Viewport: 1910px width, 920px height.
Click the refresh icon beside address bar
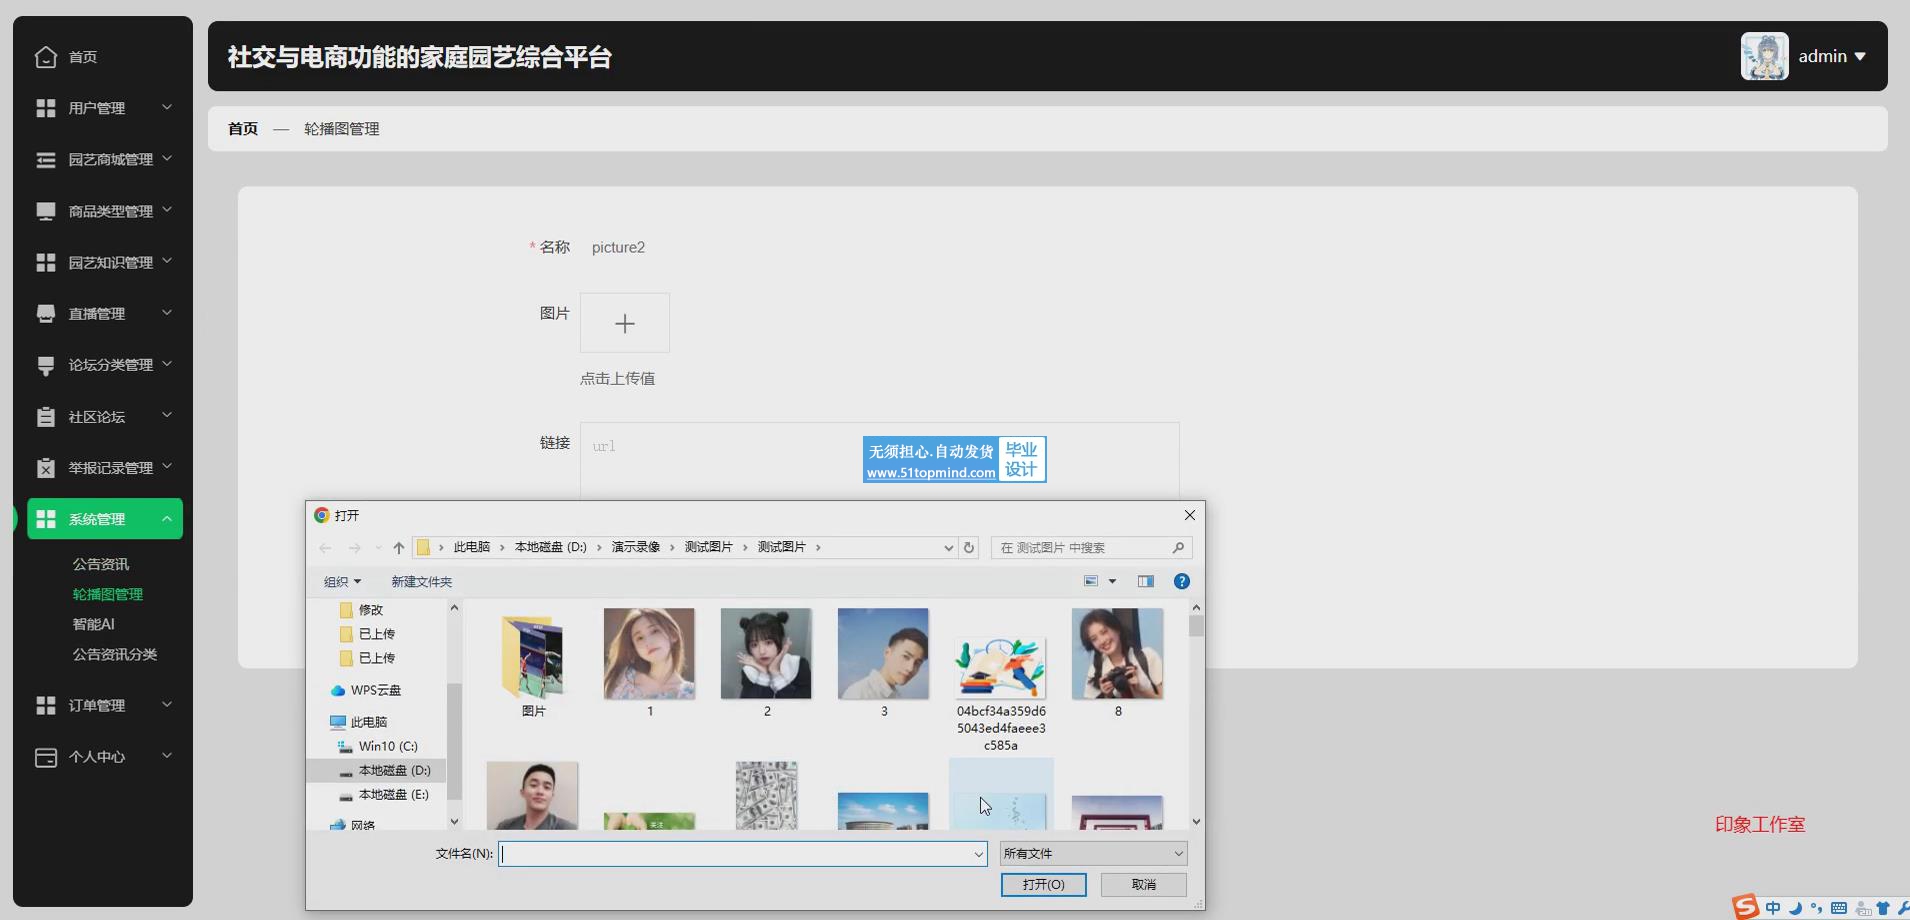point(968,548)
